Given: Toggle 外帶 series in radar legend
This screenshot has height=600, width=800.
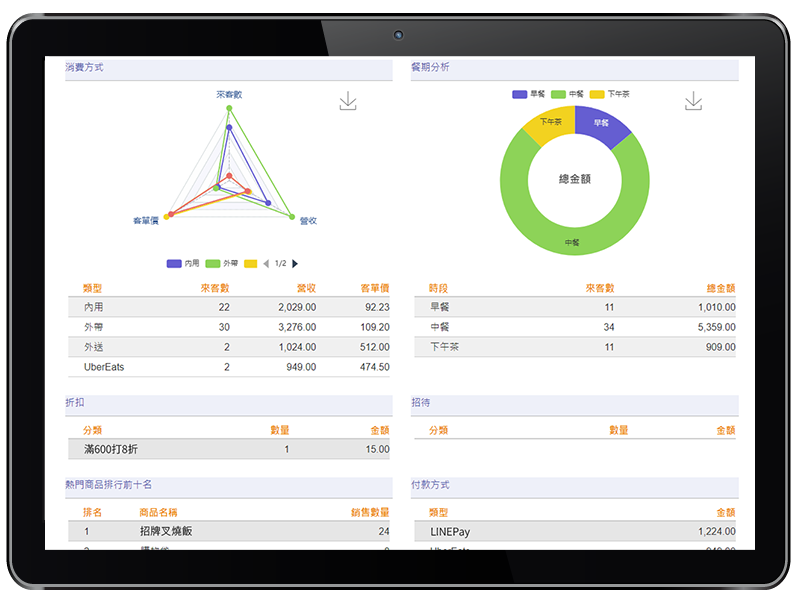Looking at the screenshot, I should tap(222, 264).
